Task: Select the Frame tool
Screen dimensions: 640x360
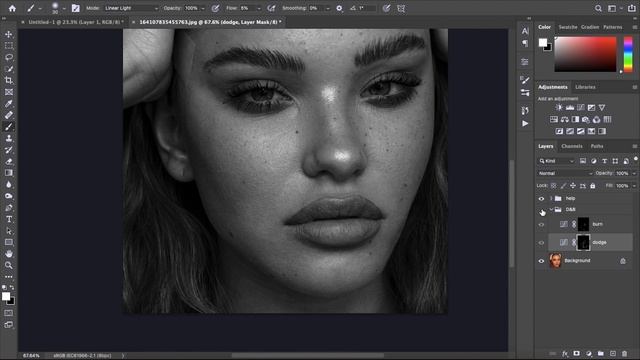Action: coord(9,92)
